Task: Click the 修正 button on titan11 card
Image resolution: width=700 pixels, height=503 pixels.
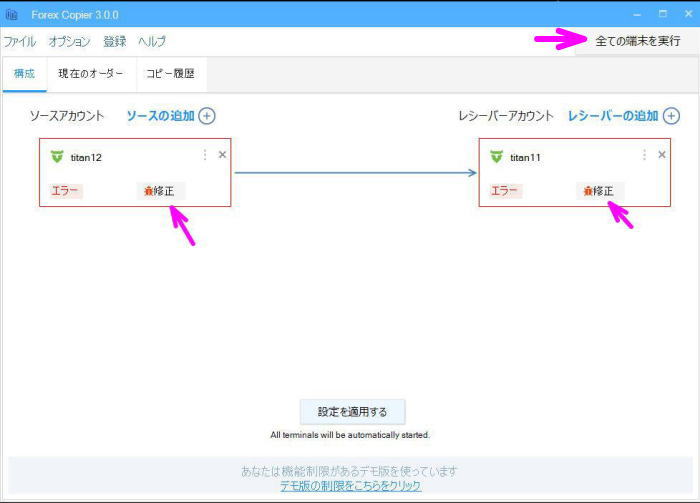Action: click(600, 191)
